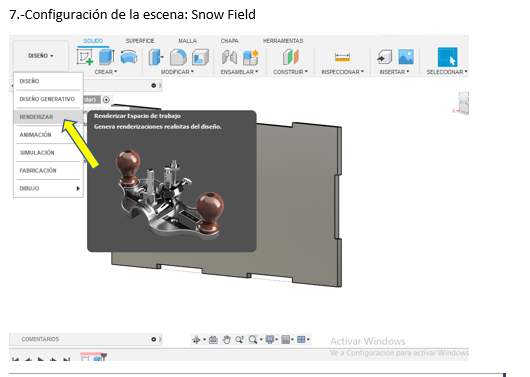Open the Display Settings monitor icon
The image size is (530, 377).
pyautogui.click(x=270, y=339)
